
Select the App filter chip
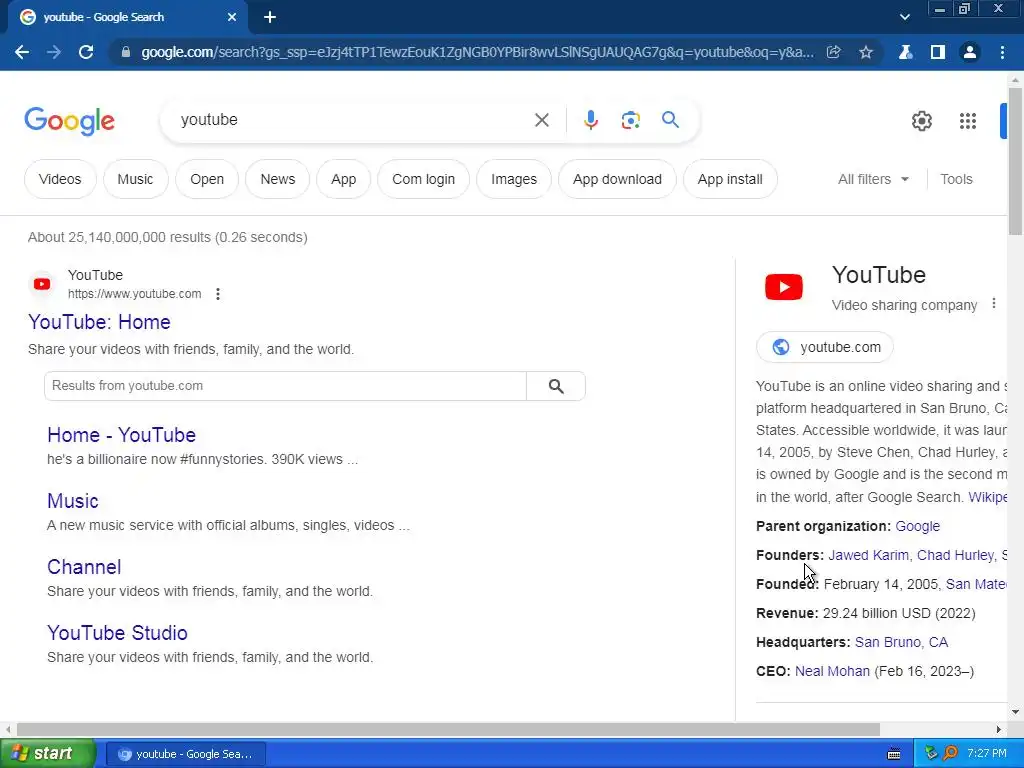pos(344,180)
